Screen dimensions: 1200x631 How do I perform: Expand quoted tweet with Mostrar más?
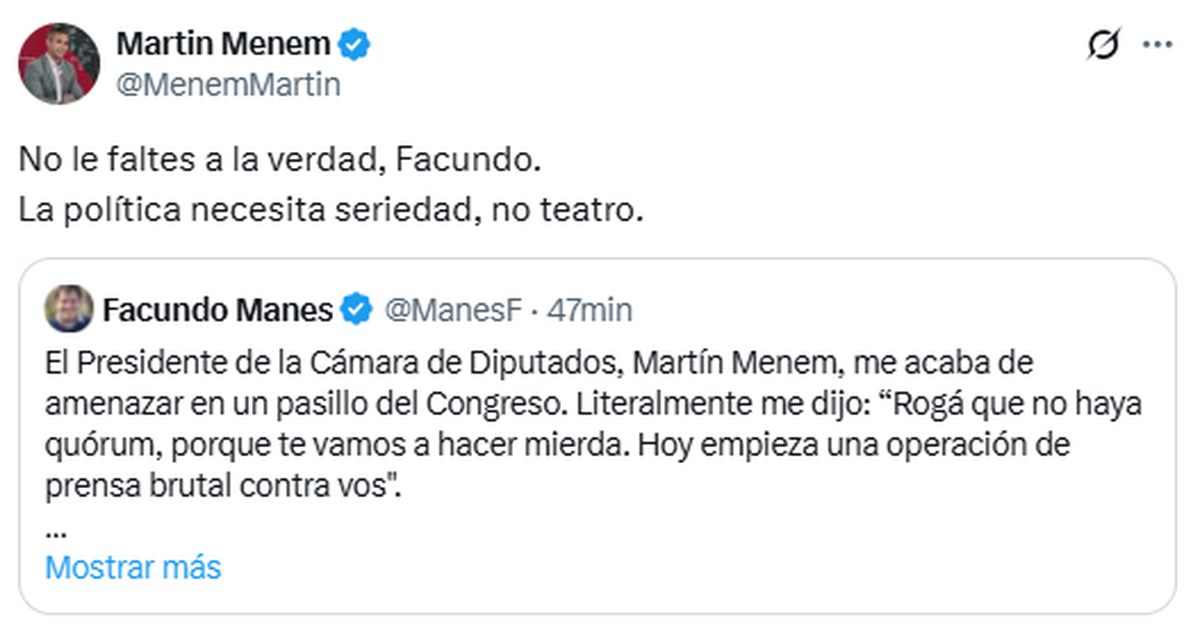pos(133,567)
